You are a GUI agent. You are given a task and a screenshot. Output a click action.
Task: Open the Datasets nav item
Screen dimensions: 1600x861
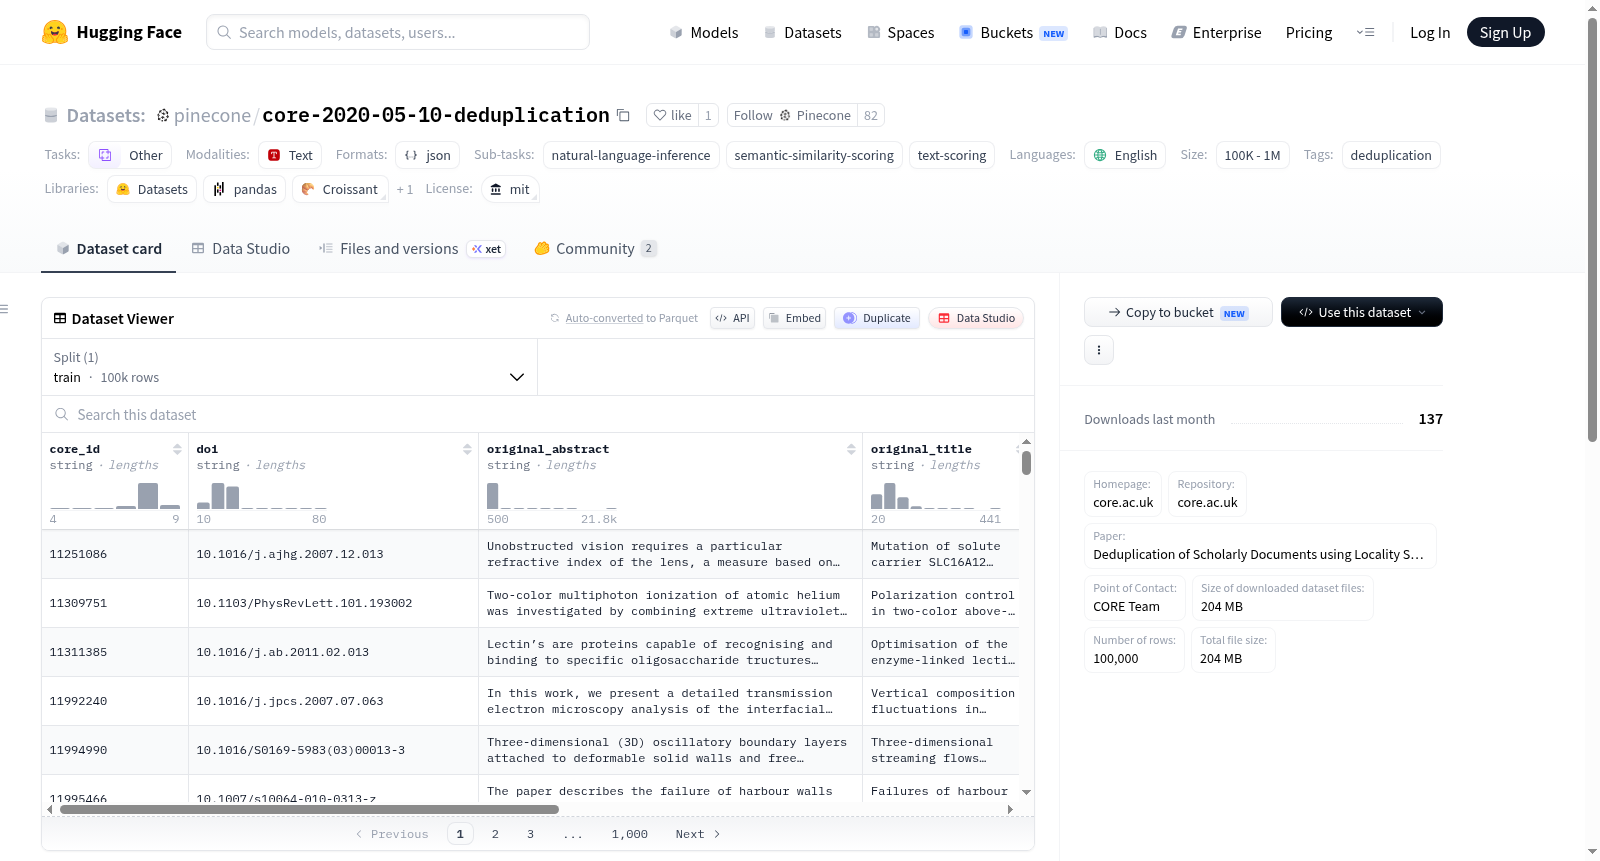803,32
